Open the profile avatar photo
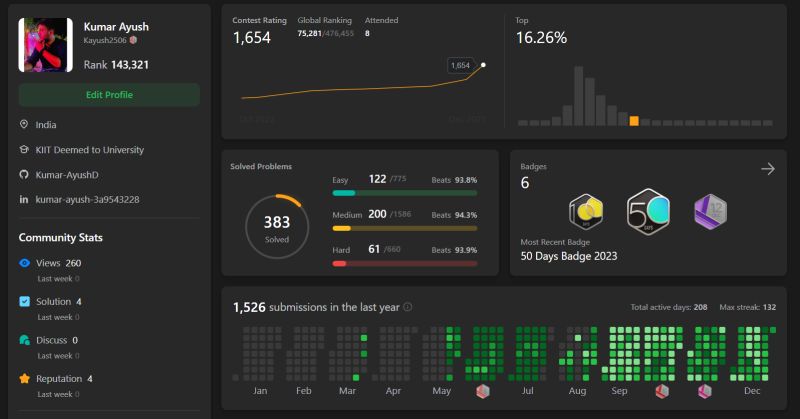800x419 pixels. 45,45
